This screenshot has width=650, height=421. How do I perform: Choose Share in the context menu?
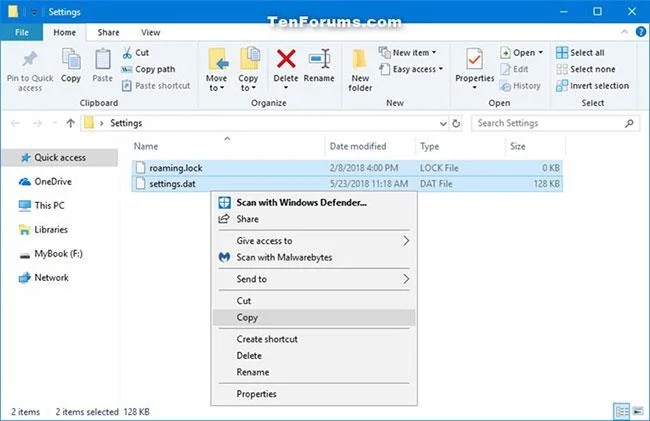coord(313,219)
